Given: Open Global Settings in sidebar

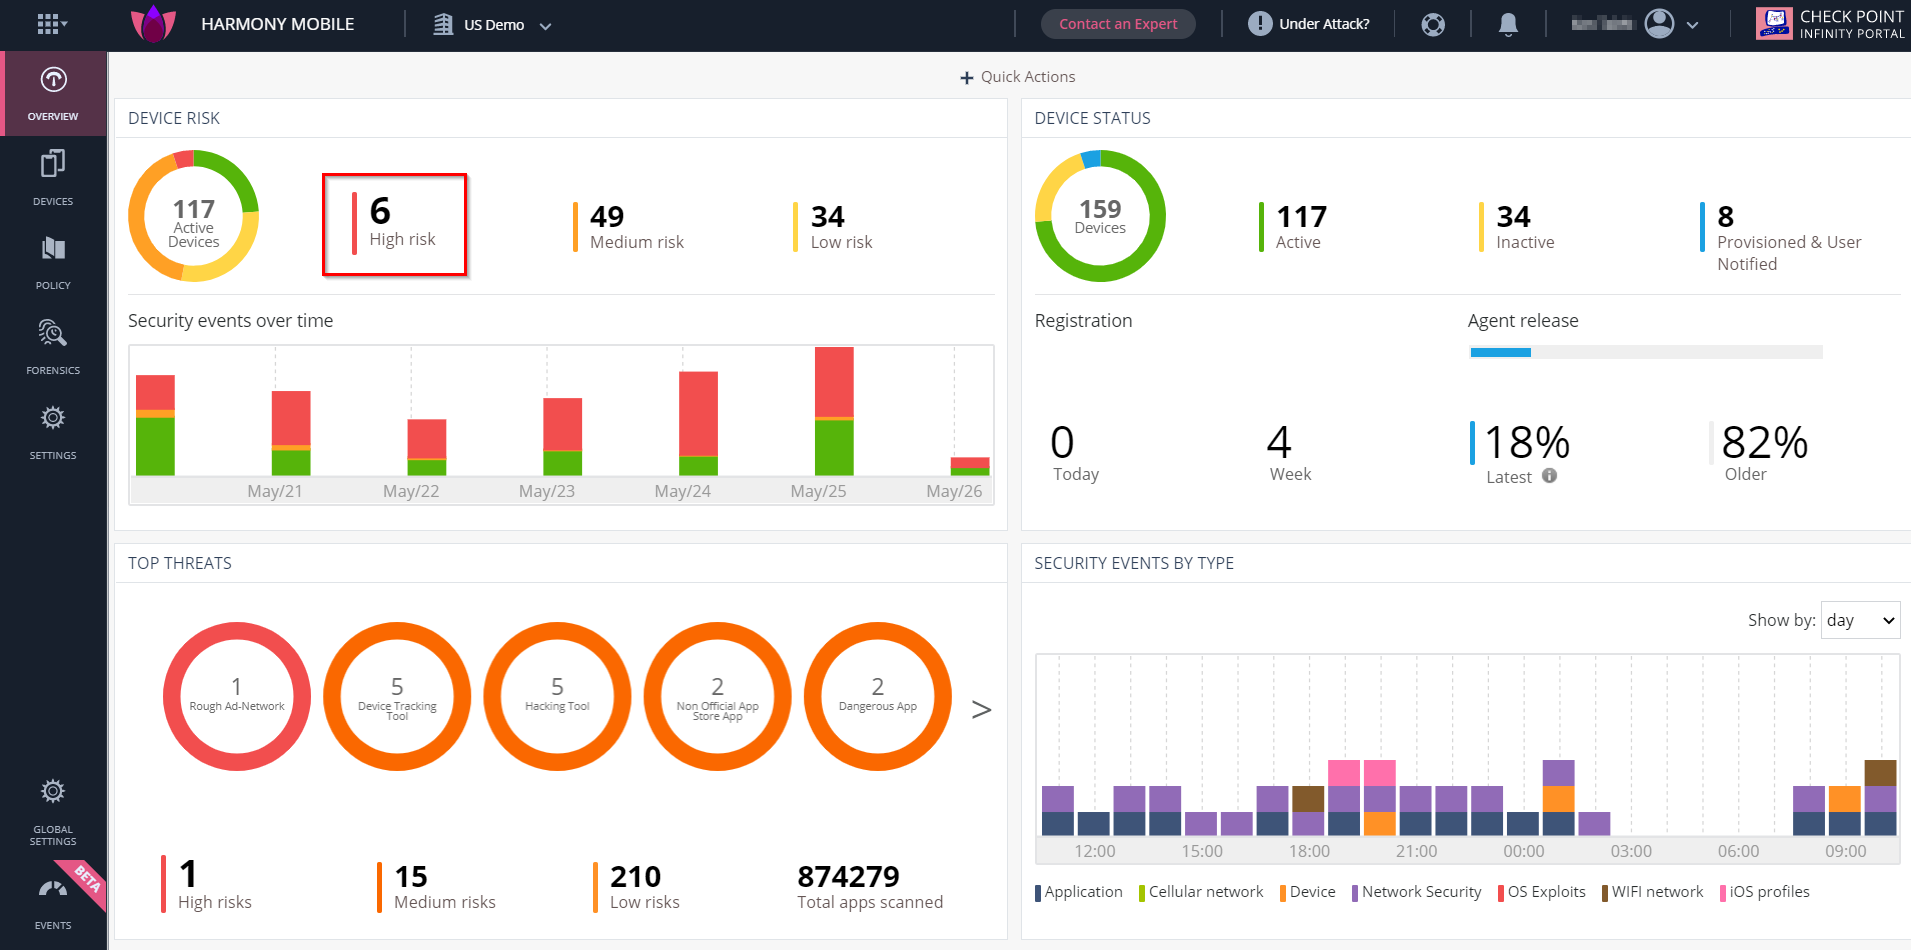Looking at the screenshot, I should coord(53,812).
